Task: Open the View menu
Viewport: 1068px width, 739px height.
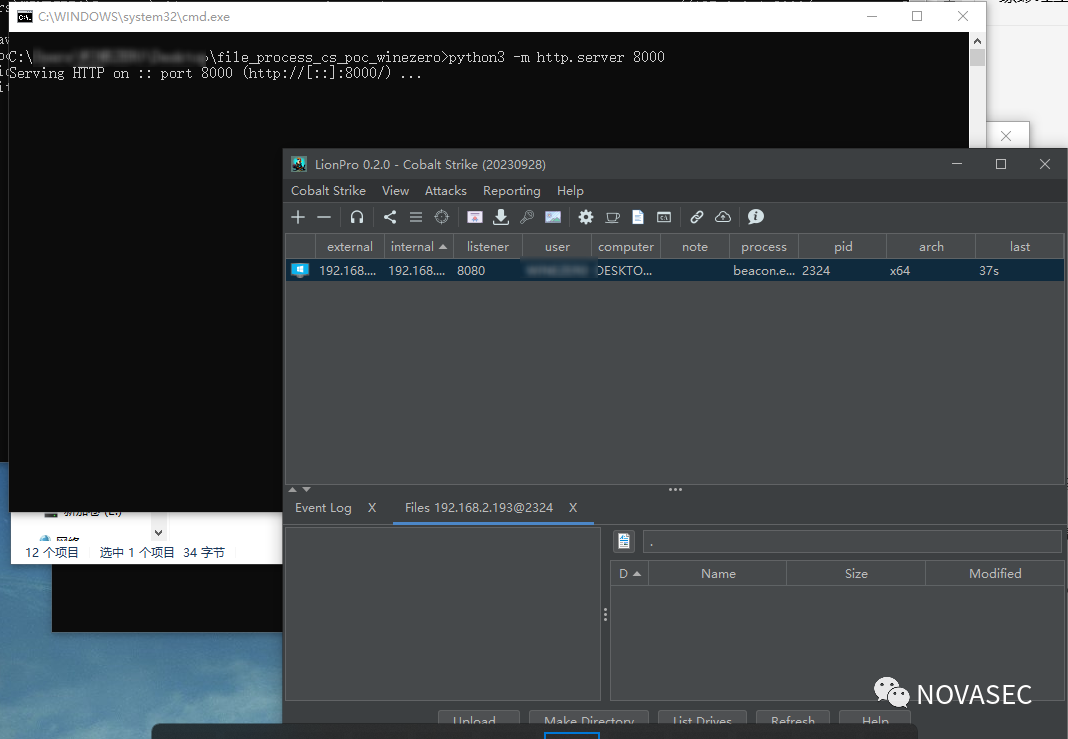Action: pyautogui.click(x=396, y=191)
